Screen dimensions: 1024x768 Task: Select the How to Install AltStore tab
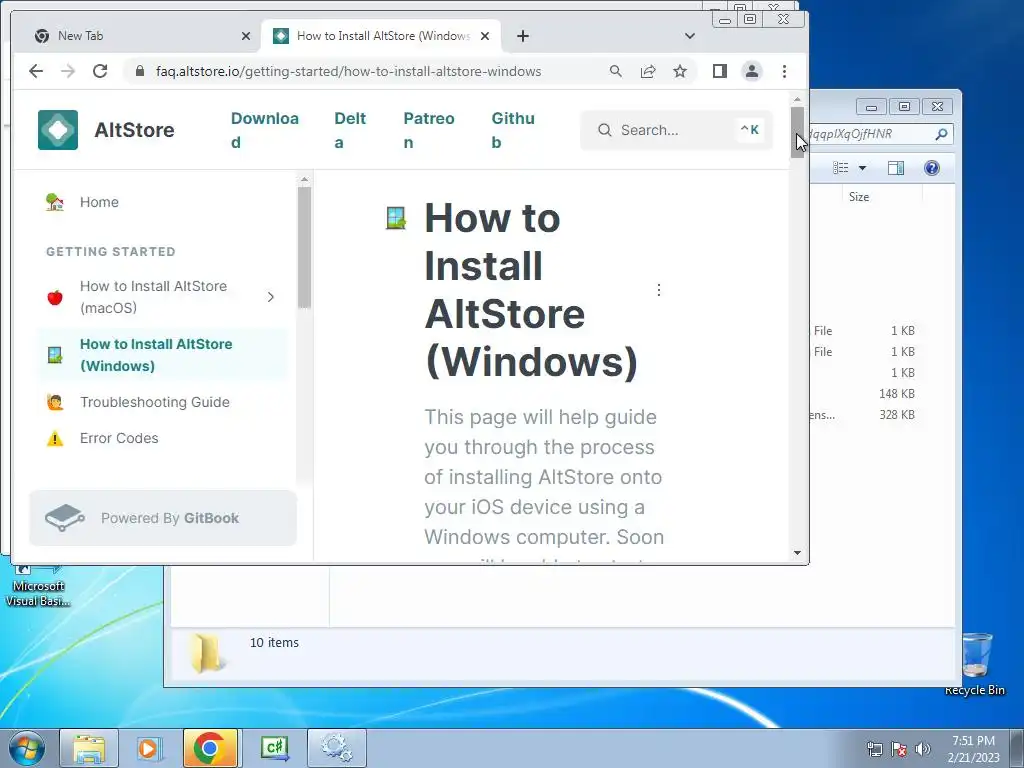383,36
